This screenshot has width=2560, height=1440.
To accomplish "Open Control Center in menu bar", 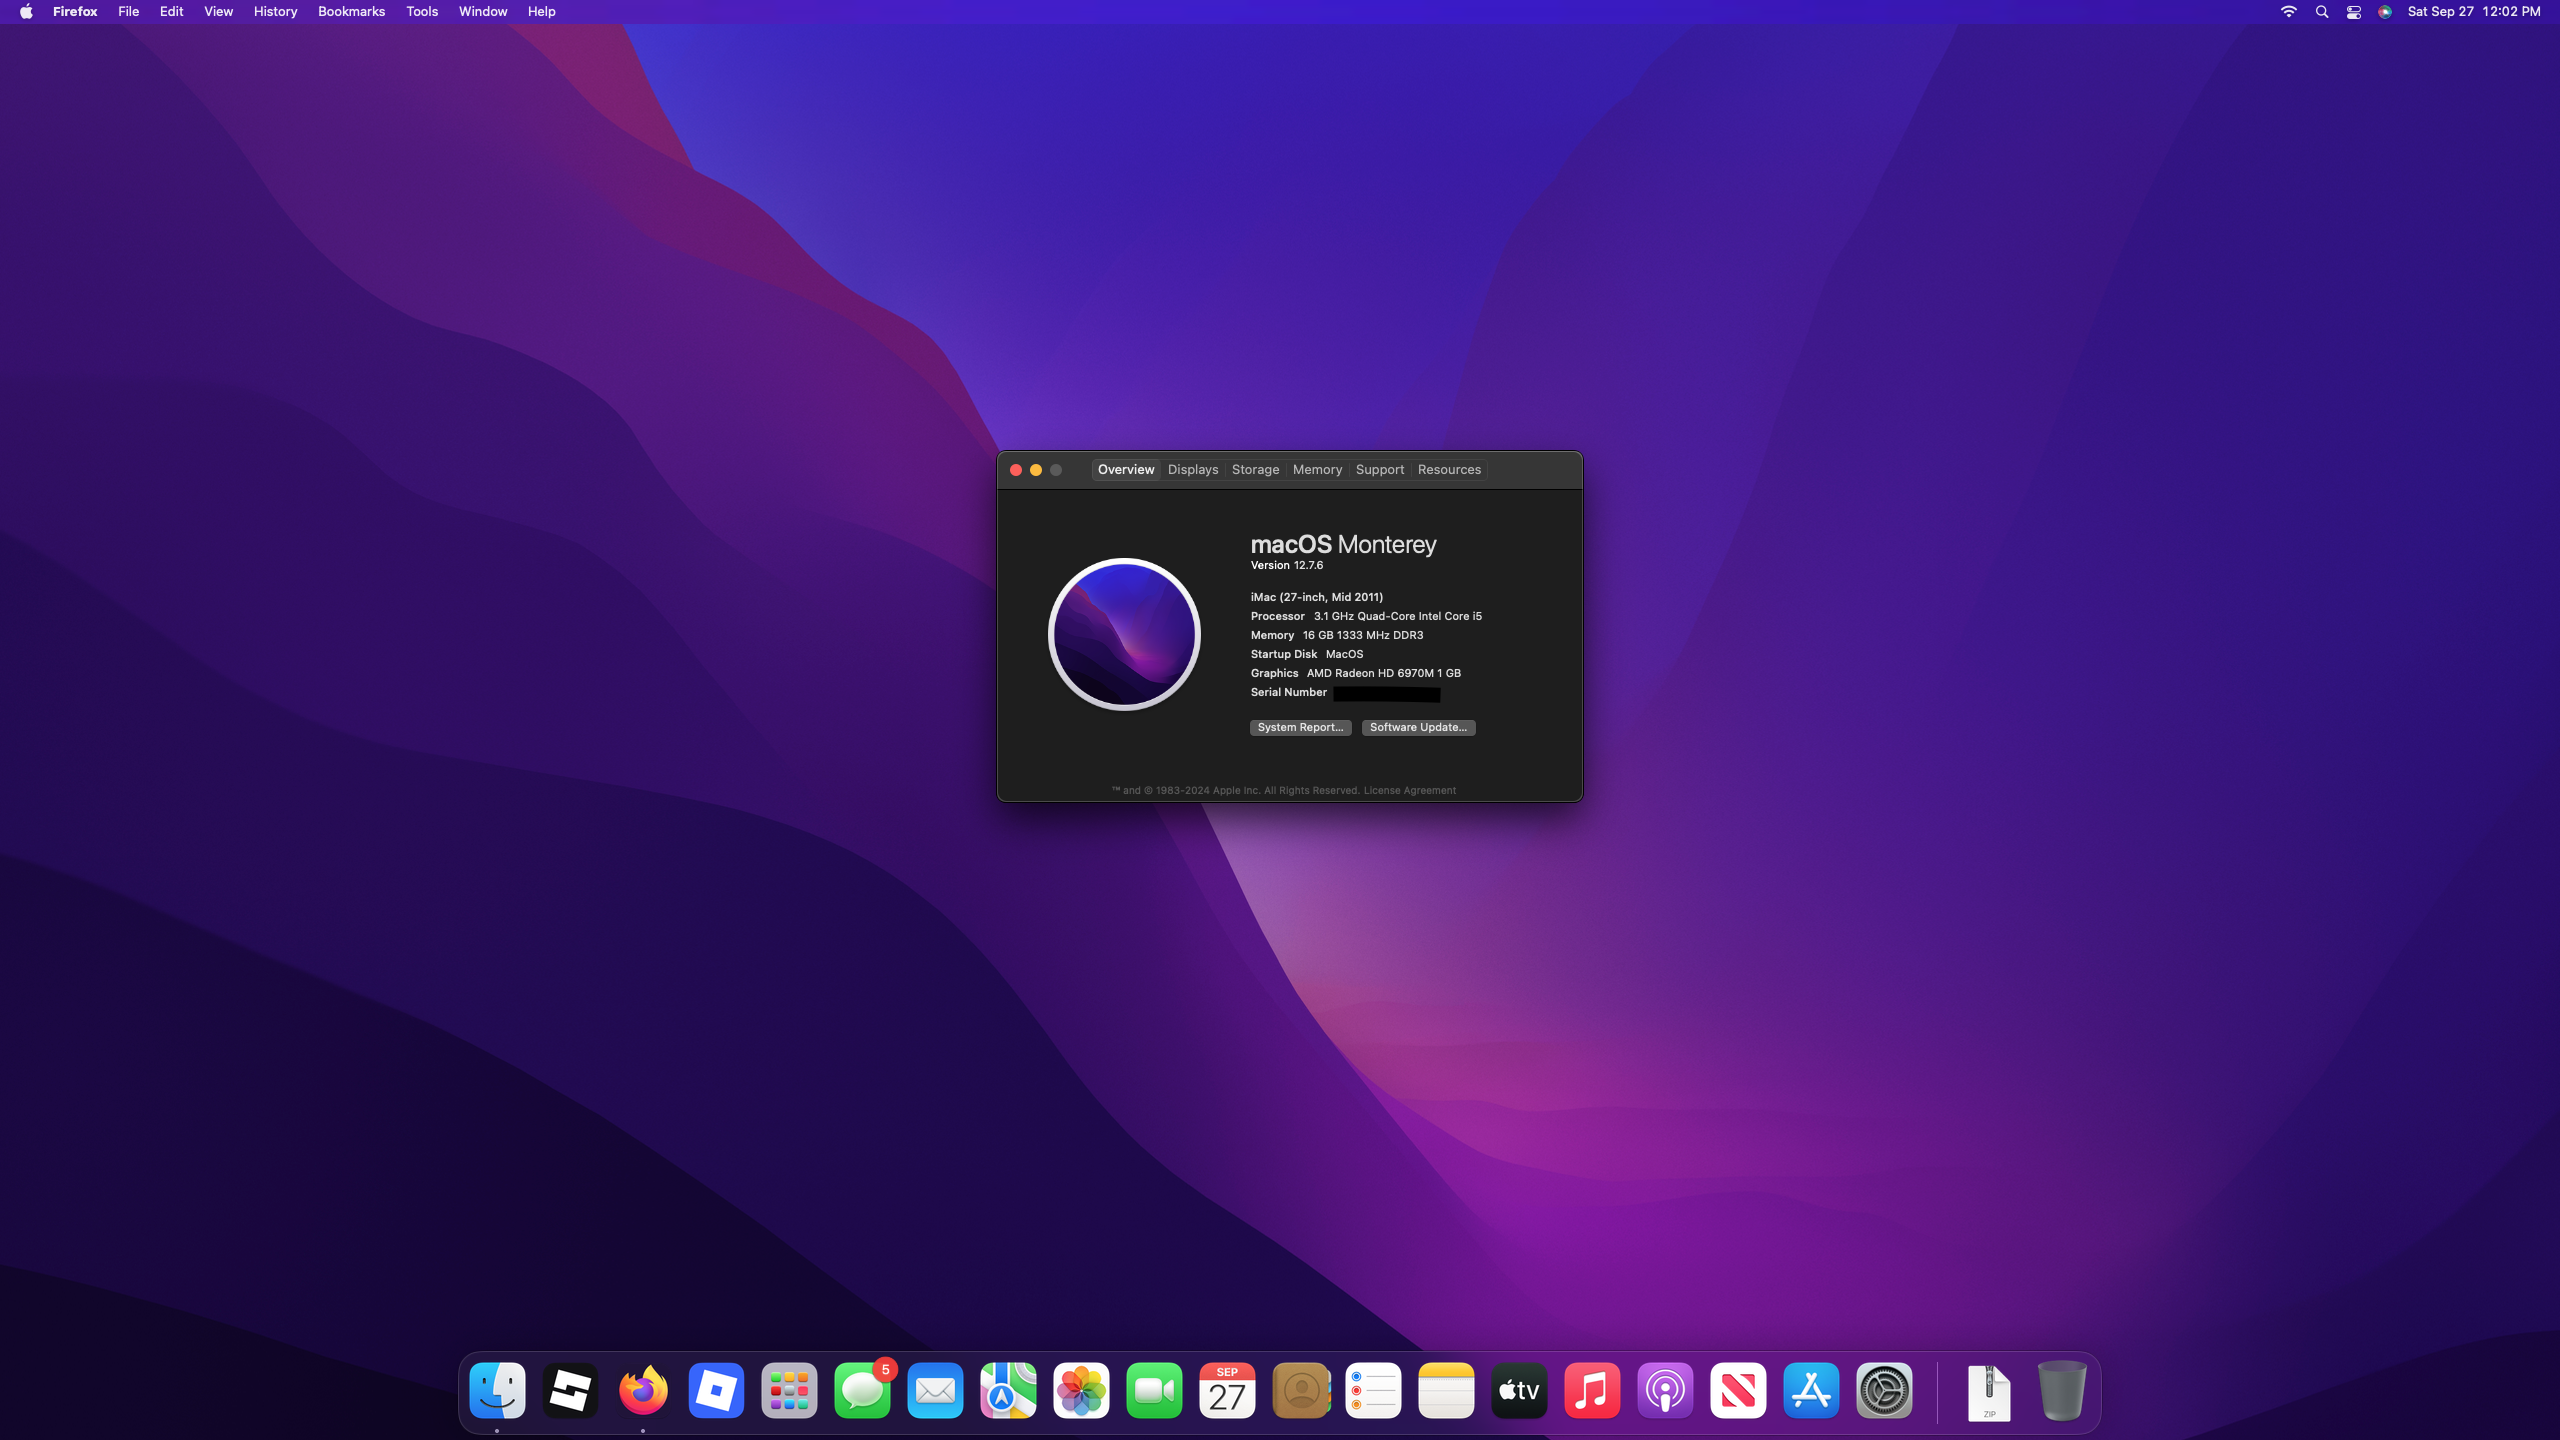I will [x=2354, y=12].
